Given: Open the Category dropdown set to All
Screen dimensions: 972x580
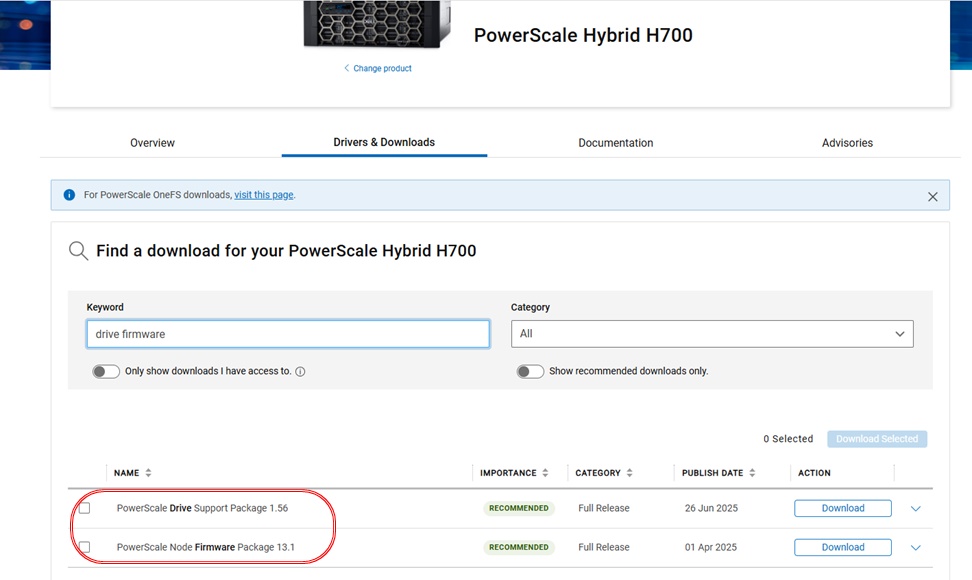Looking at the screenshot, I should tap(712, 334).
